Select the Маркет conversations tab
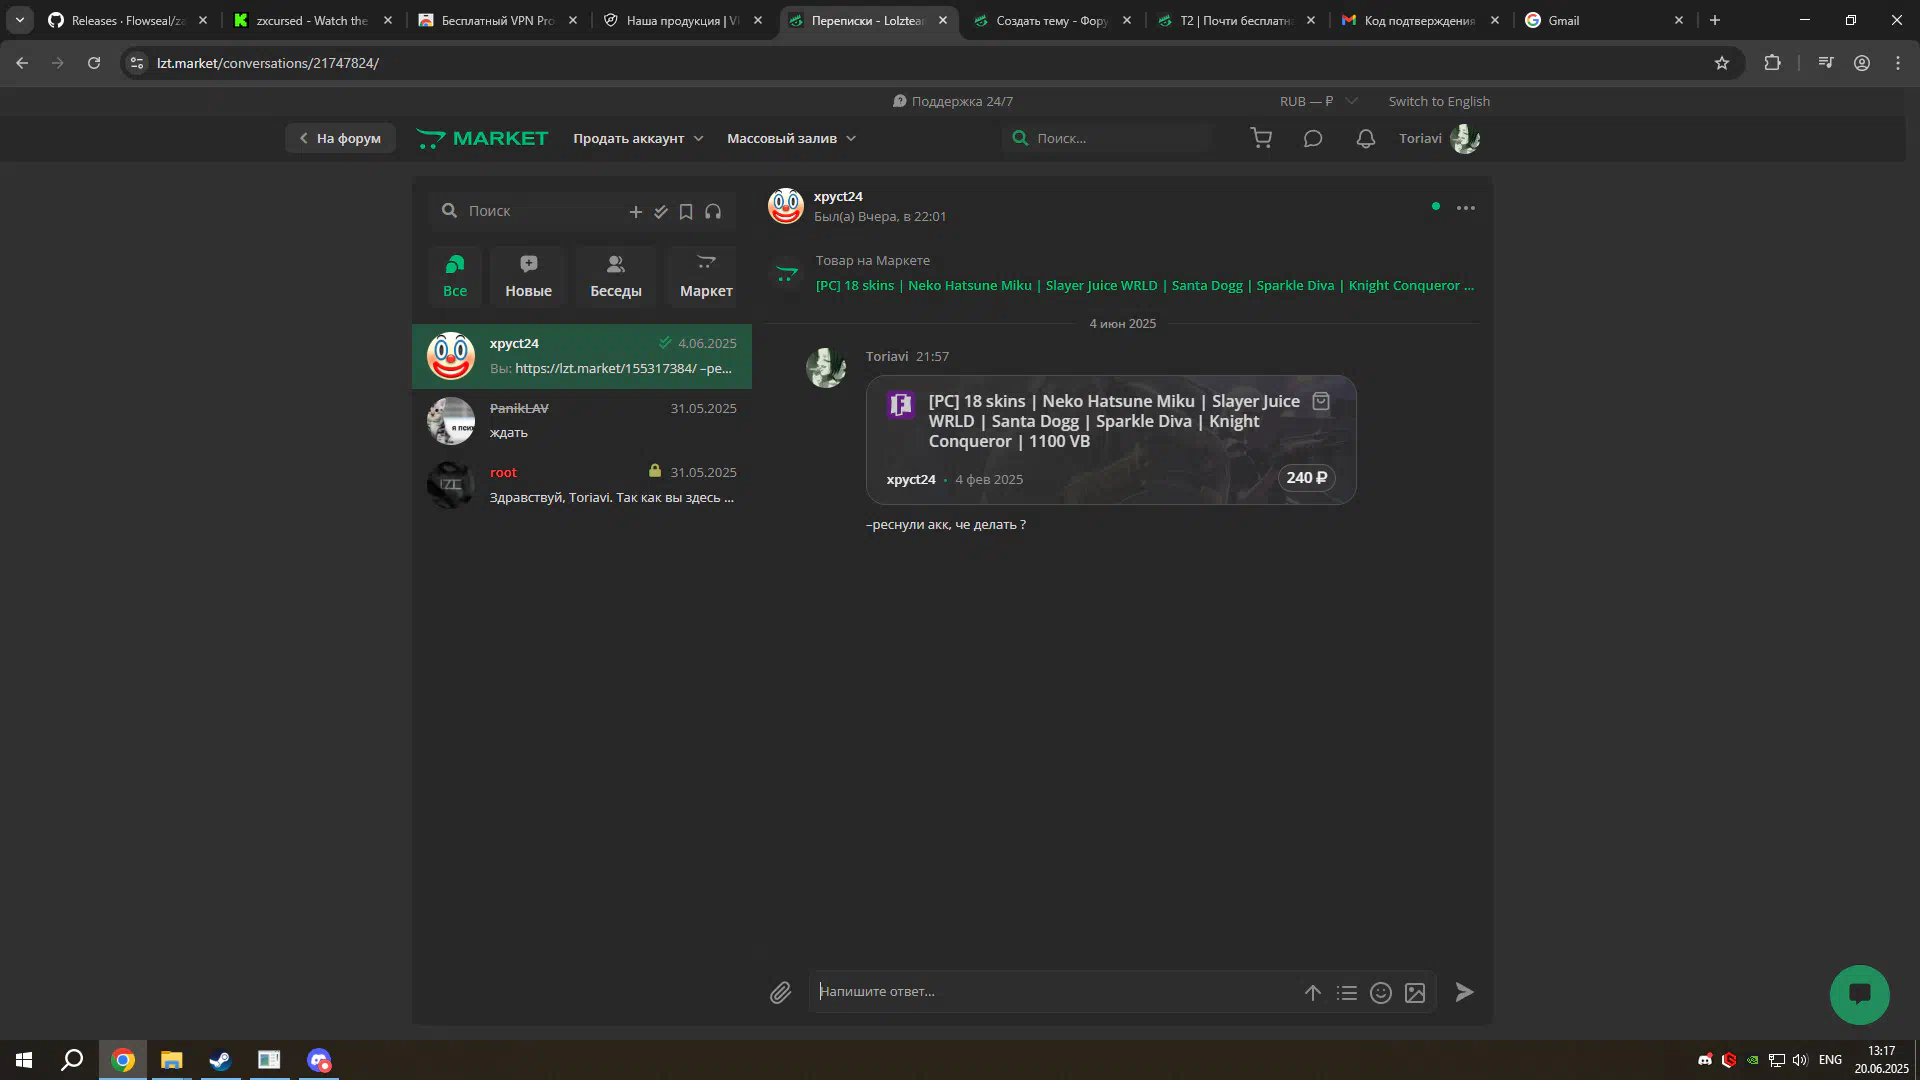The image size is (1920, 1080). [x=706, y=276]
